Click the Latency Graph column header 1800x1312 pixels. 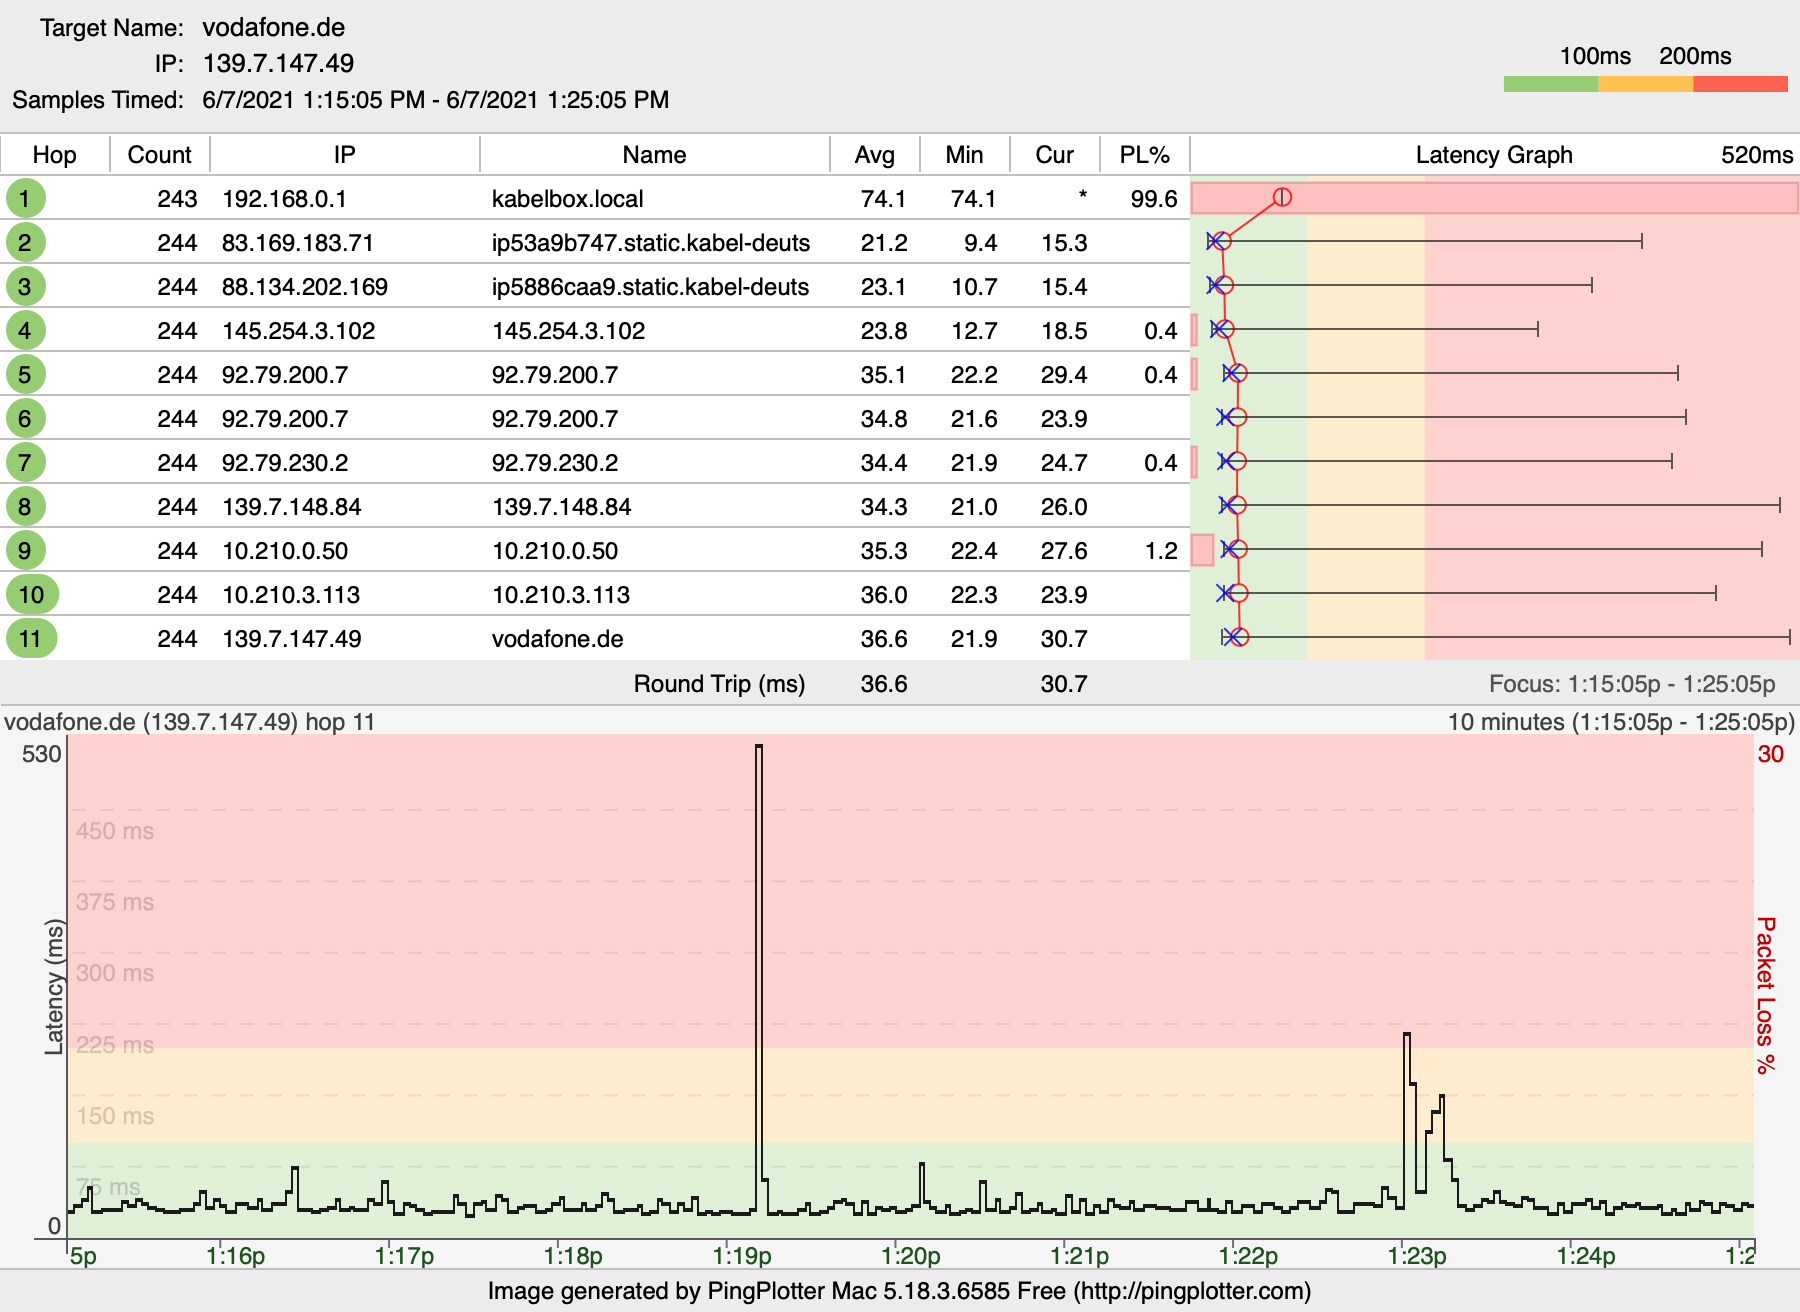tap(1493, 155)
